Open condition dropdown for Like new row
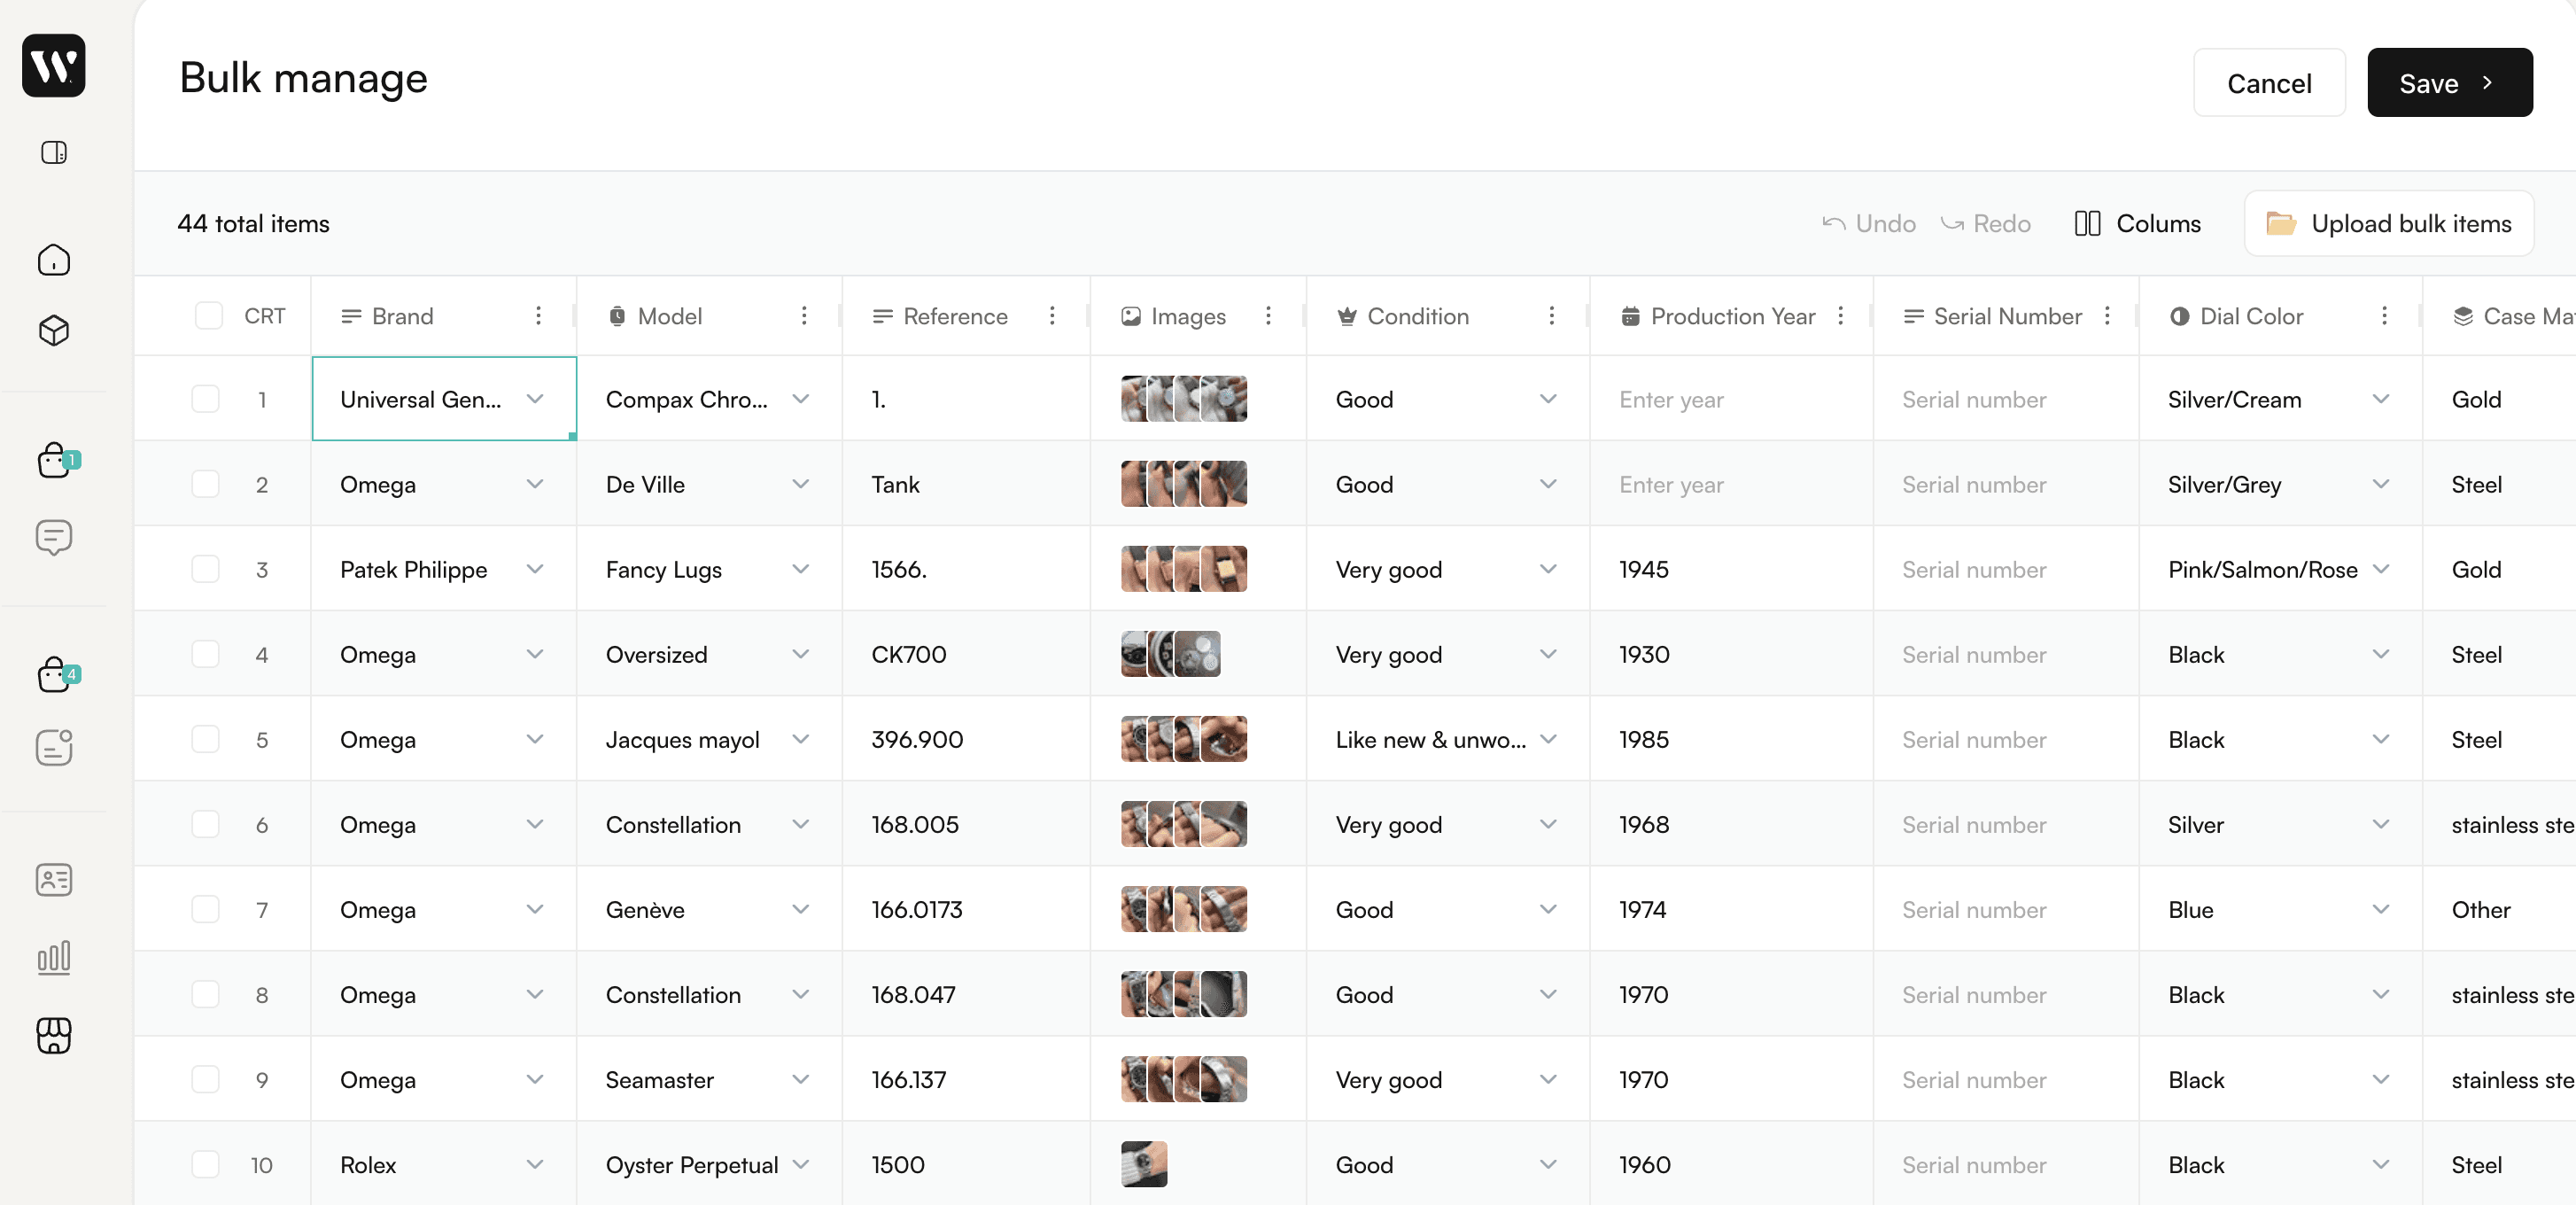 coord(1548,739)
